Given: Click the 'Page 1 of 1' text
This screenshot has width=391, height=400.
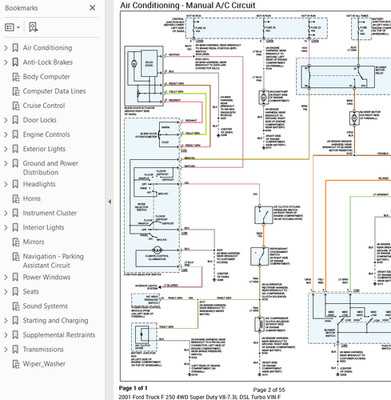Looking at the screenshot, I should pos(133,388).
